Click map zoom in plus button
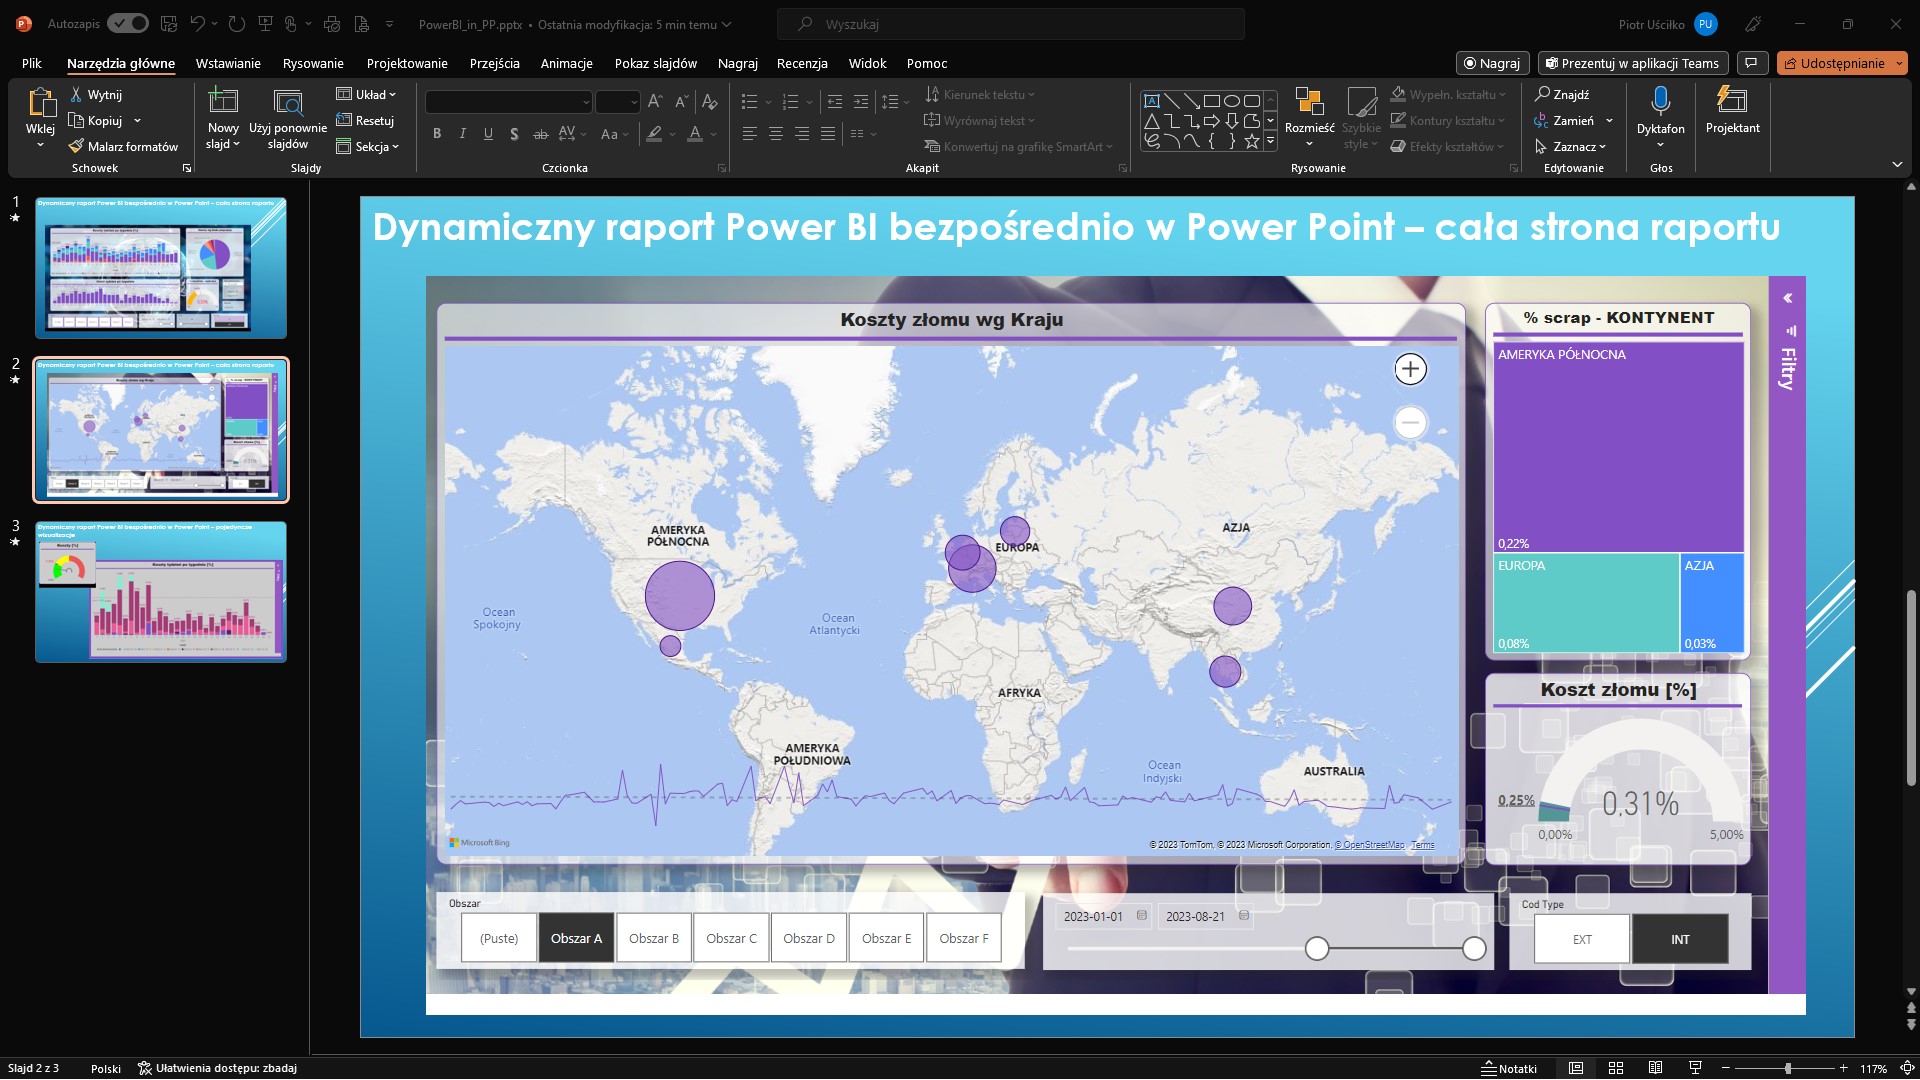The height and width of the screenshot is (1080, 1920). [x=1410, y=369]
